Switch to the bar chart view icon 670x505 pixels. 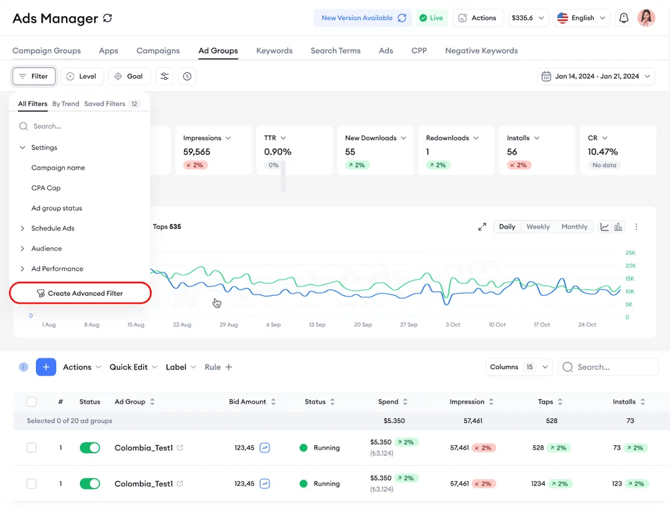click(x=618, y=227)
